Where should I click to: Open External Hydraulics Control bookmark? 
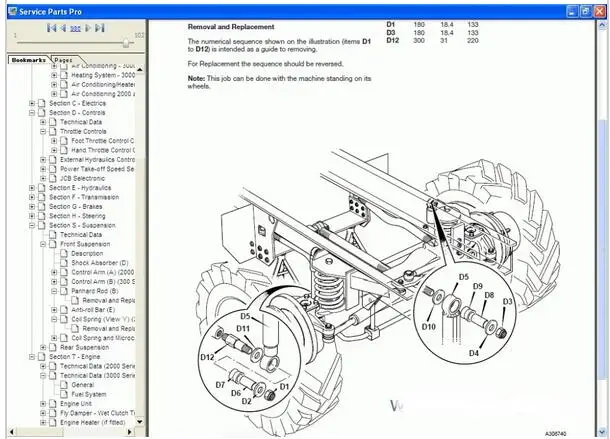click(x=98, y=160)
